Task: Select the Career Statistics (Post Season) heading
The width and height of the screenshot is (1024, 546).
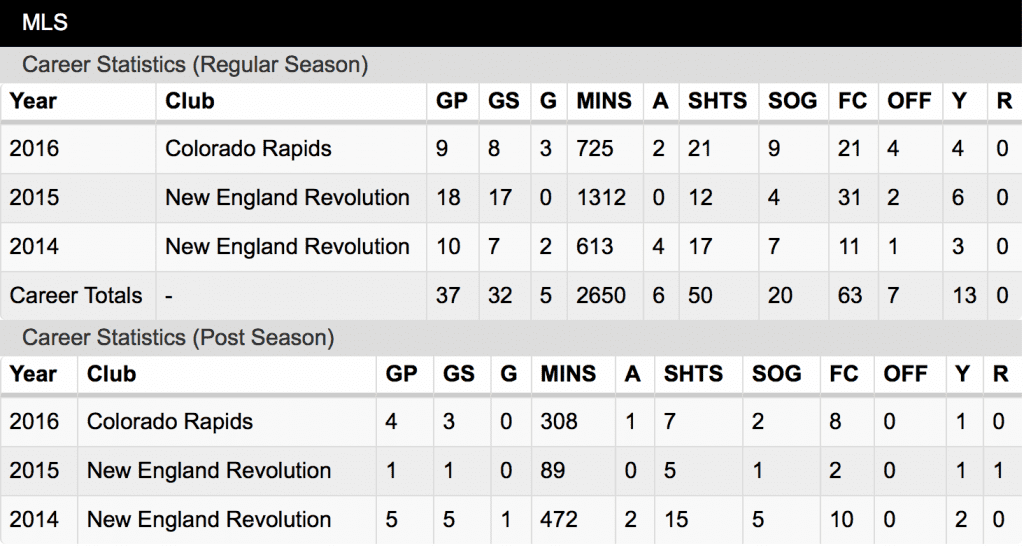Action: point(178,338)
